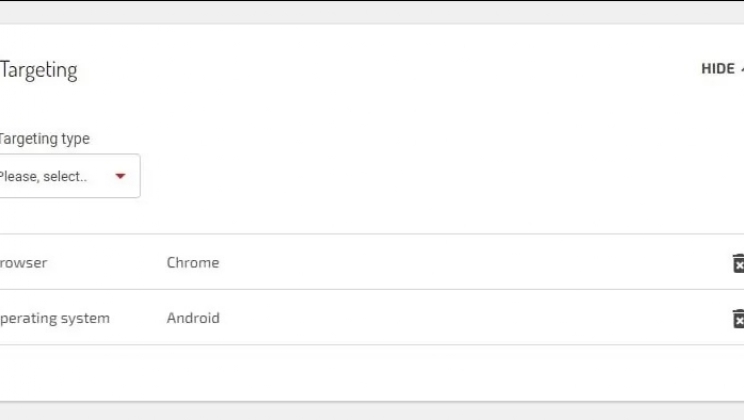
Task: Delete the Chrome browser targeting rule
Action: pos(738,263)
